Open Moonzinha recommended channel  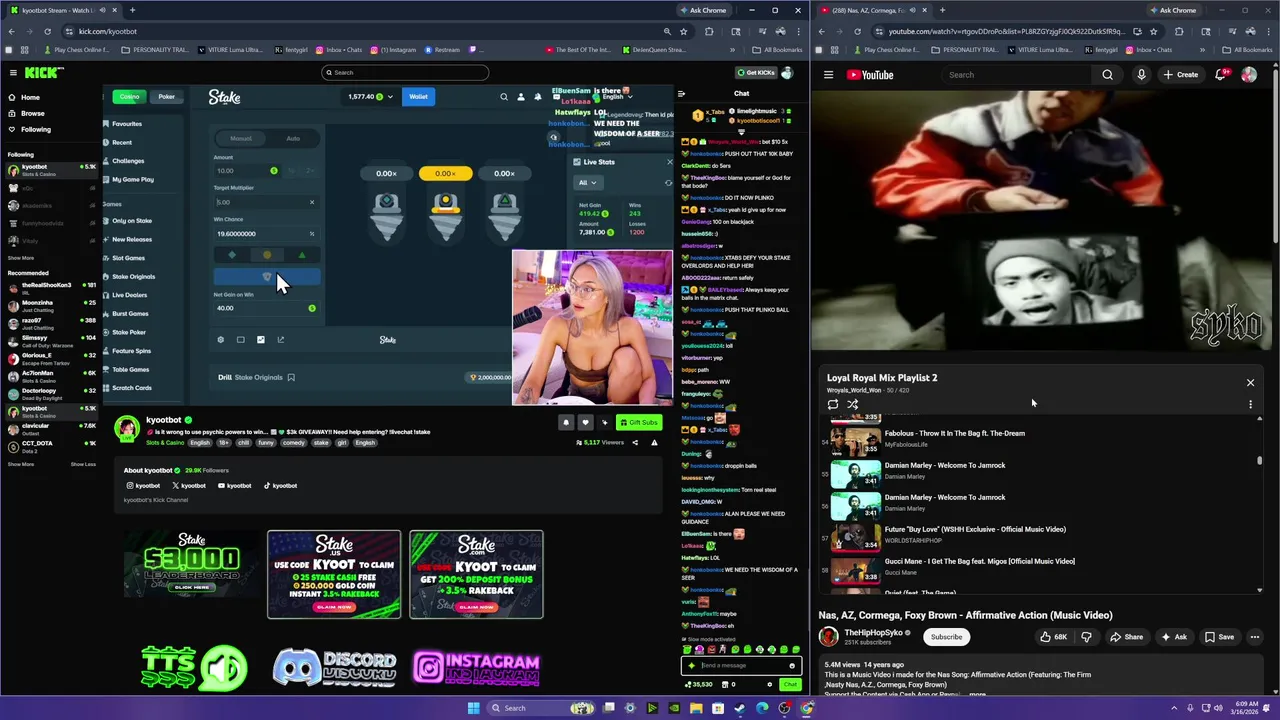point(50,305)
